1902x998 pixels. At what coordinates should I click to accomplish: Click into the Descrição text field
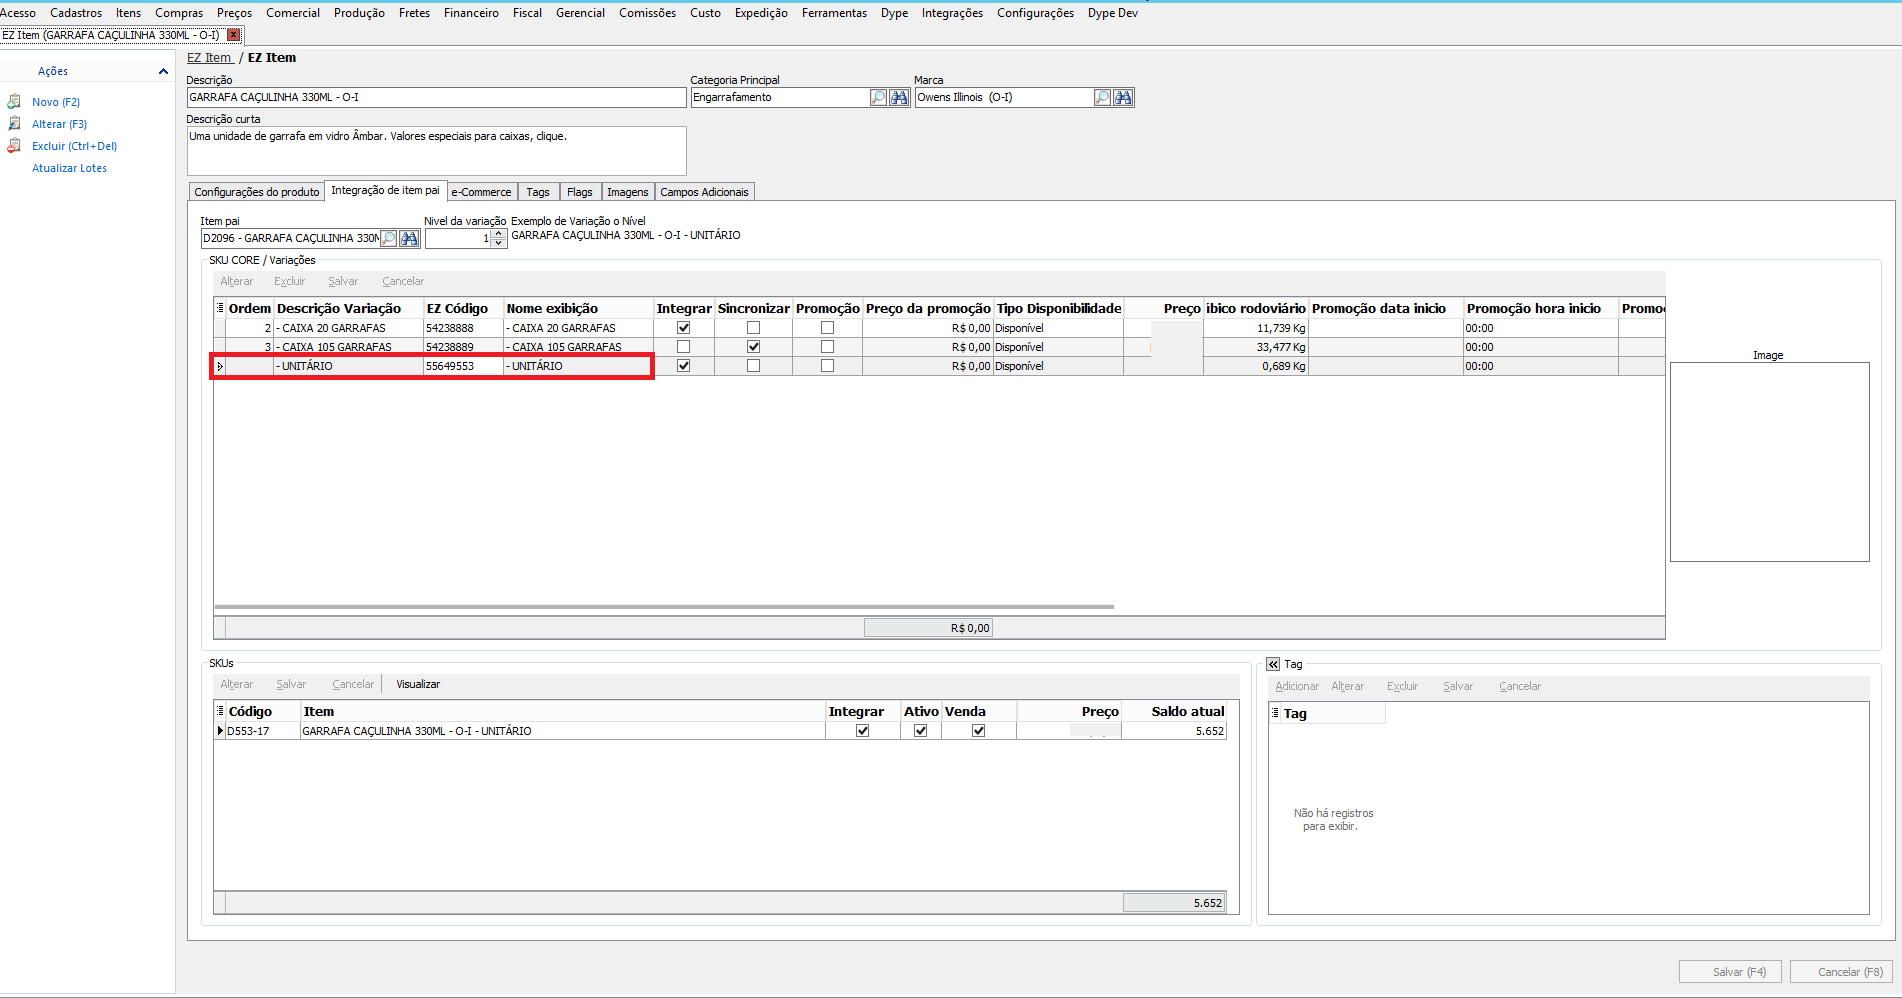436,98
